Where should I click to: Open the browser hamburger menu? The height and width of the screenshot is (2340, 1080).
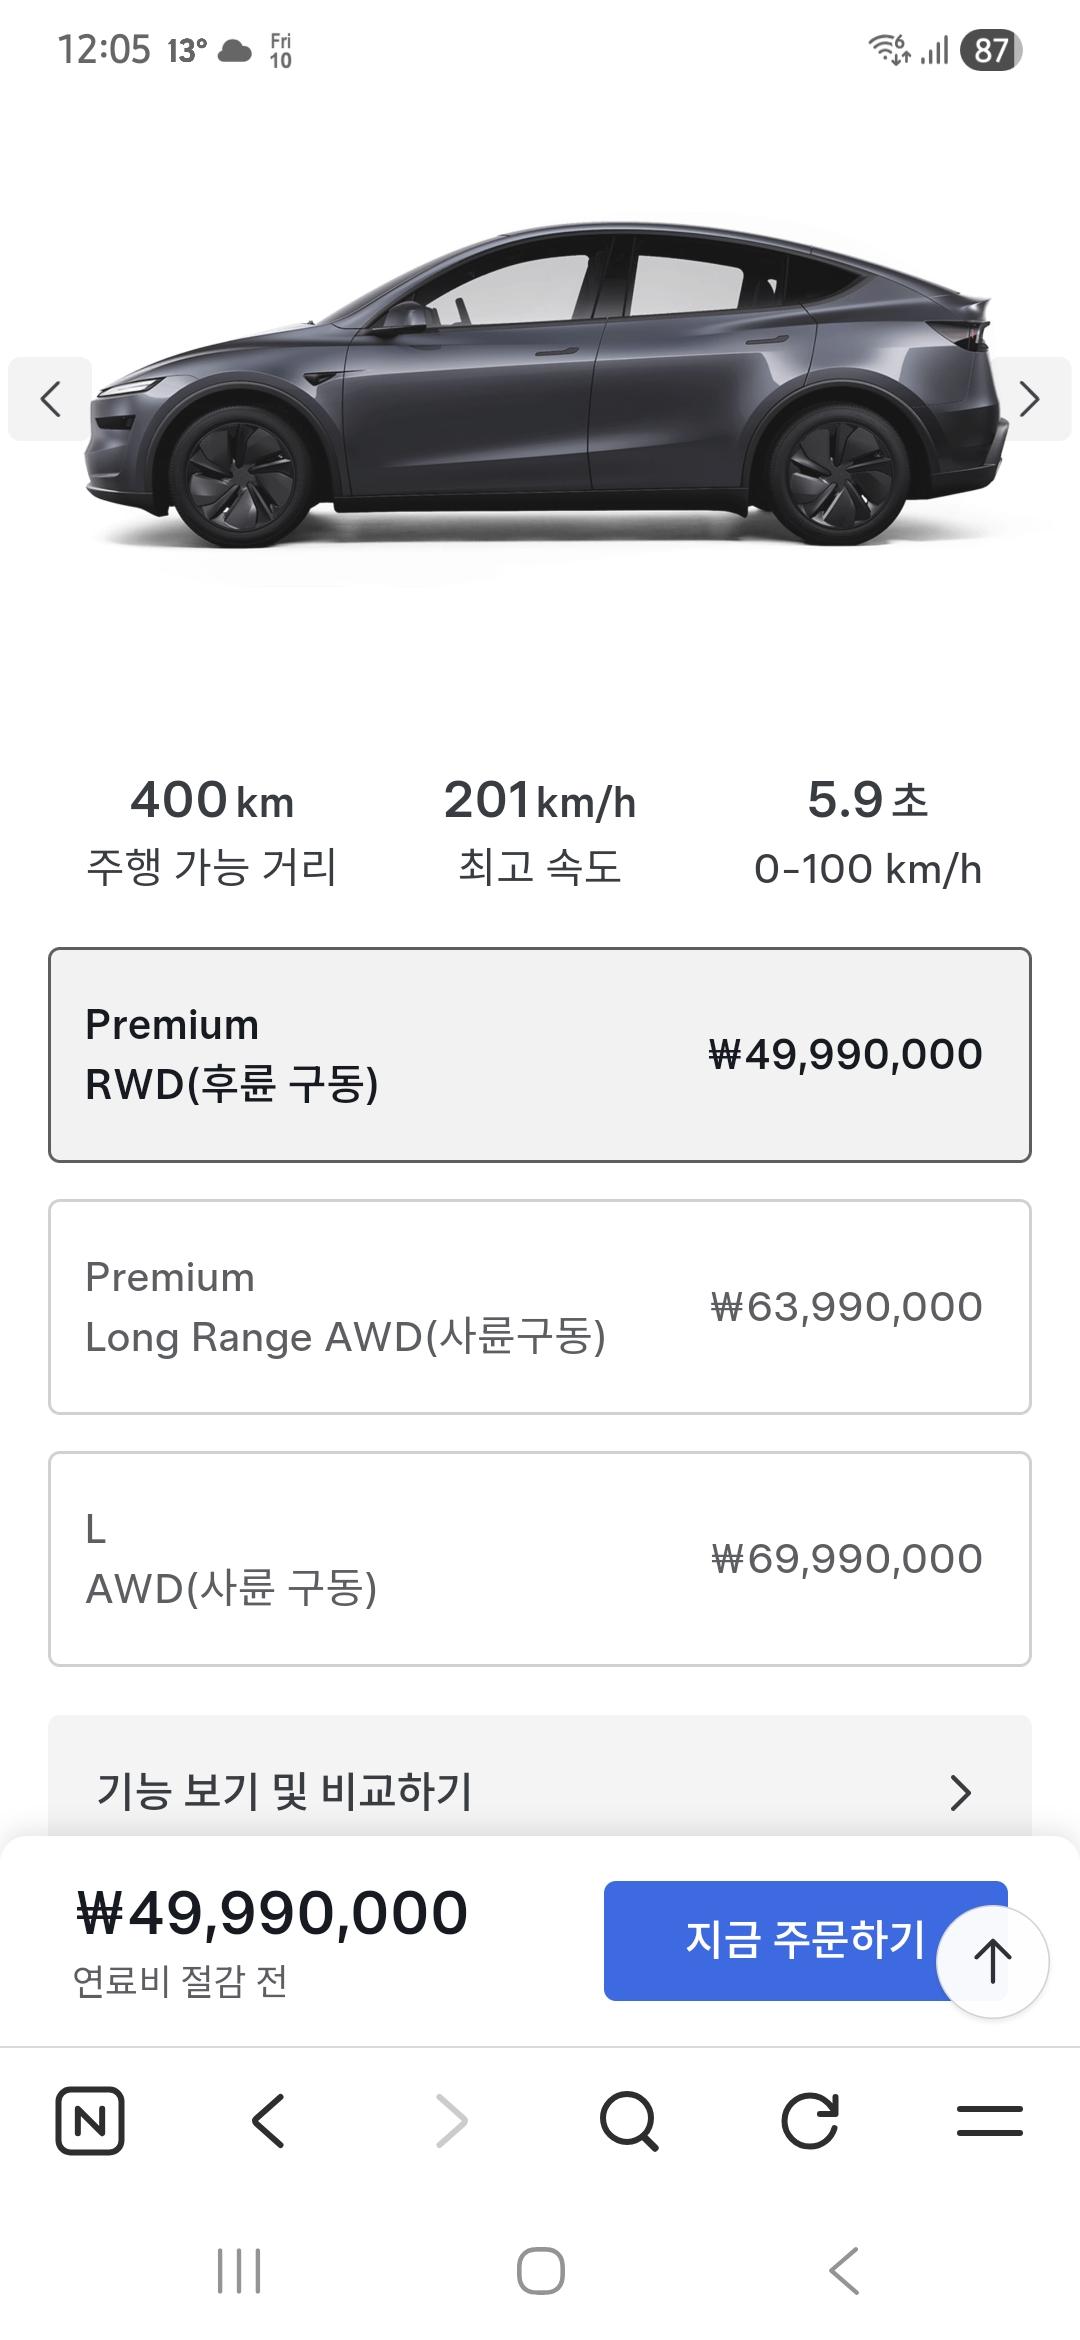pos(989,2120)
